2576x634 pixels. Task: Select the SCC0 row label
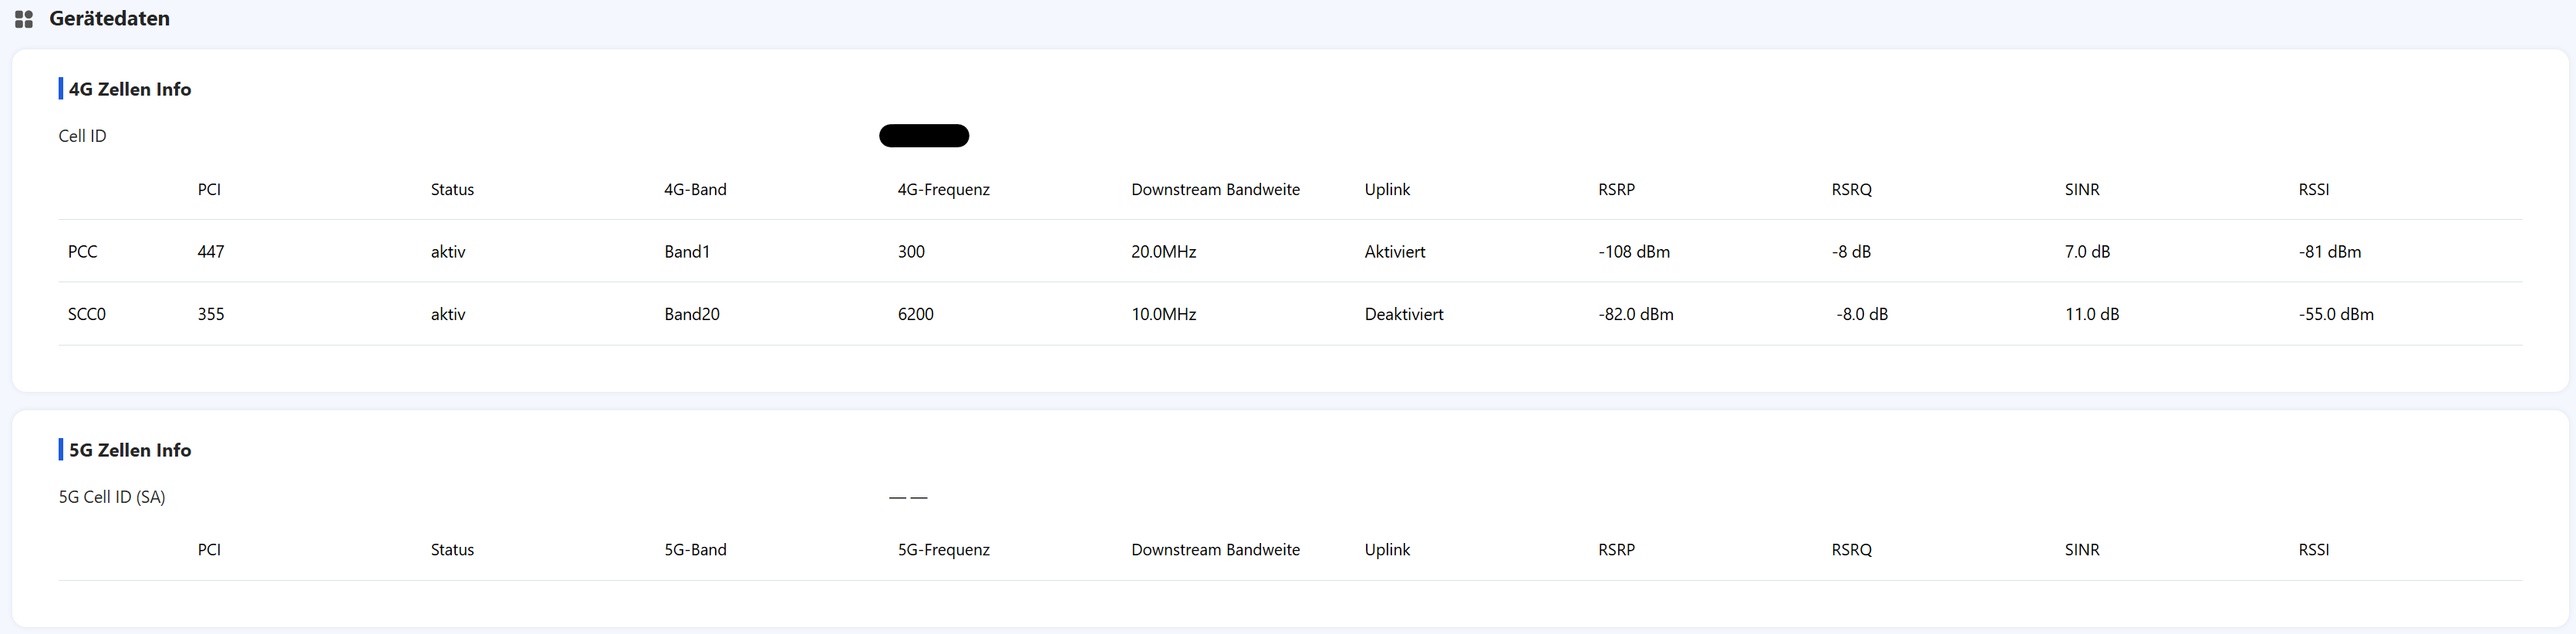86,314
